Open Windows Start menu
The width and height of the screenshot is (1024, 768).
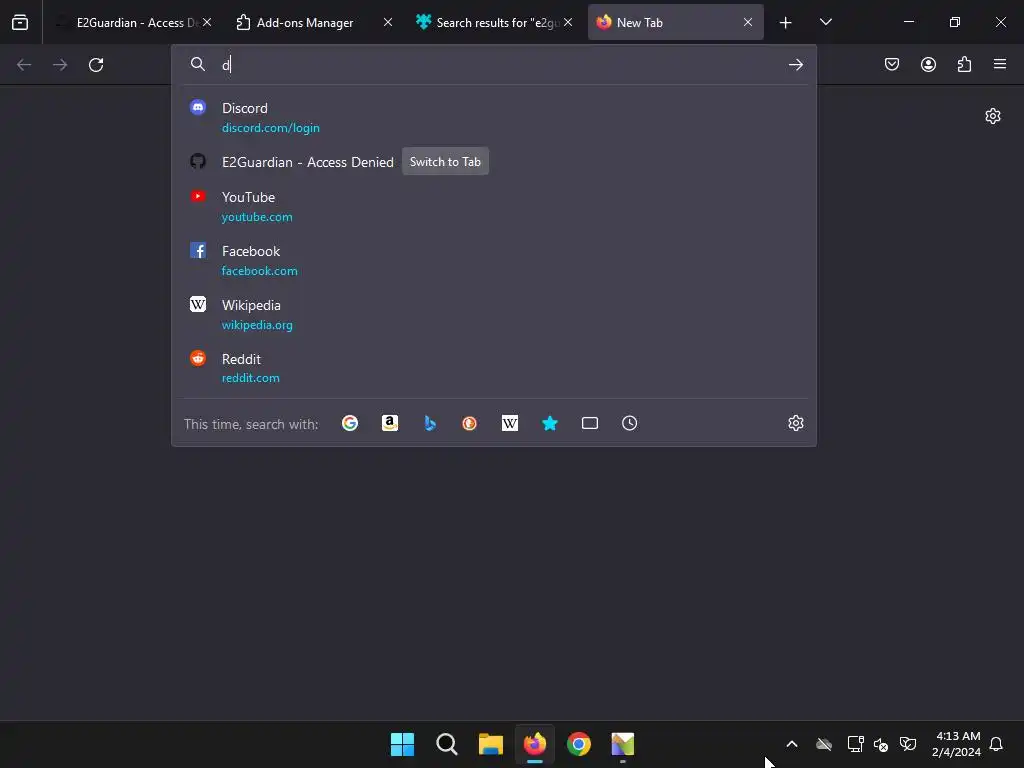tap(402, 744)
